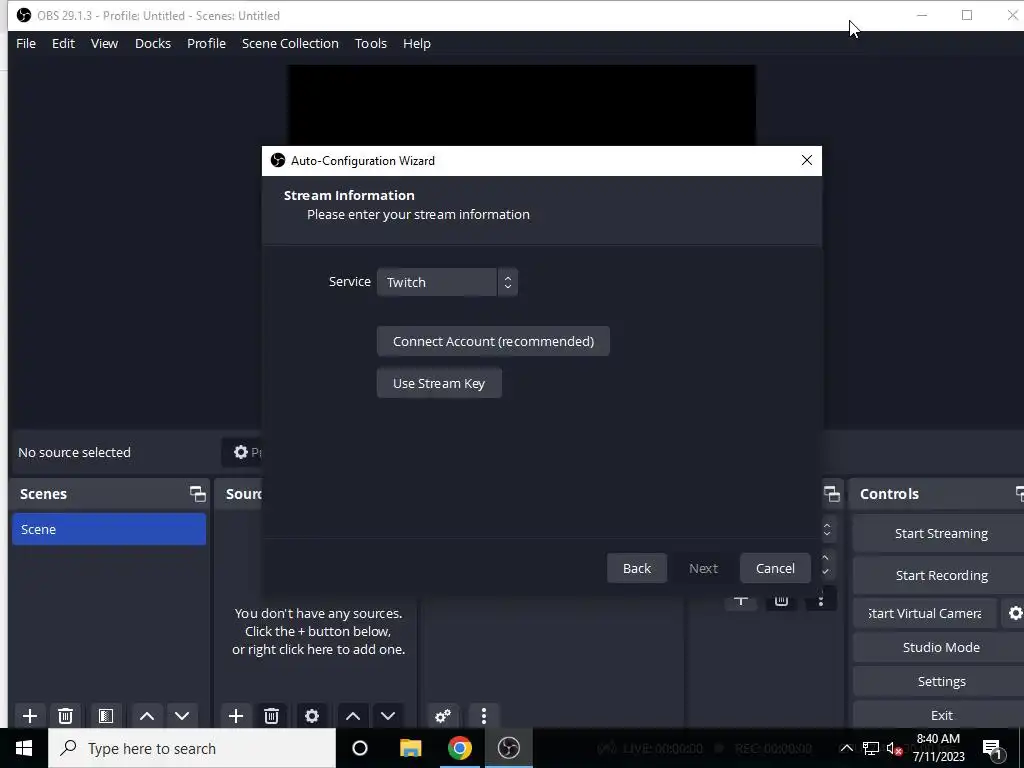Screen dimensions: 1024x768
Task: Add a new scene with plus icon
Action: tap(29, 716)
